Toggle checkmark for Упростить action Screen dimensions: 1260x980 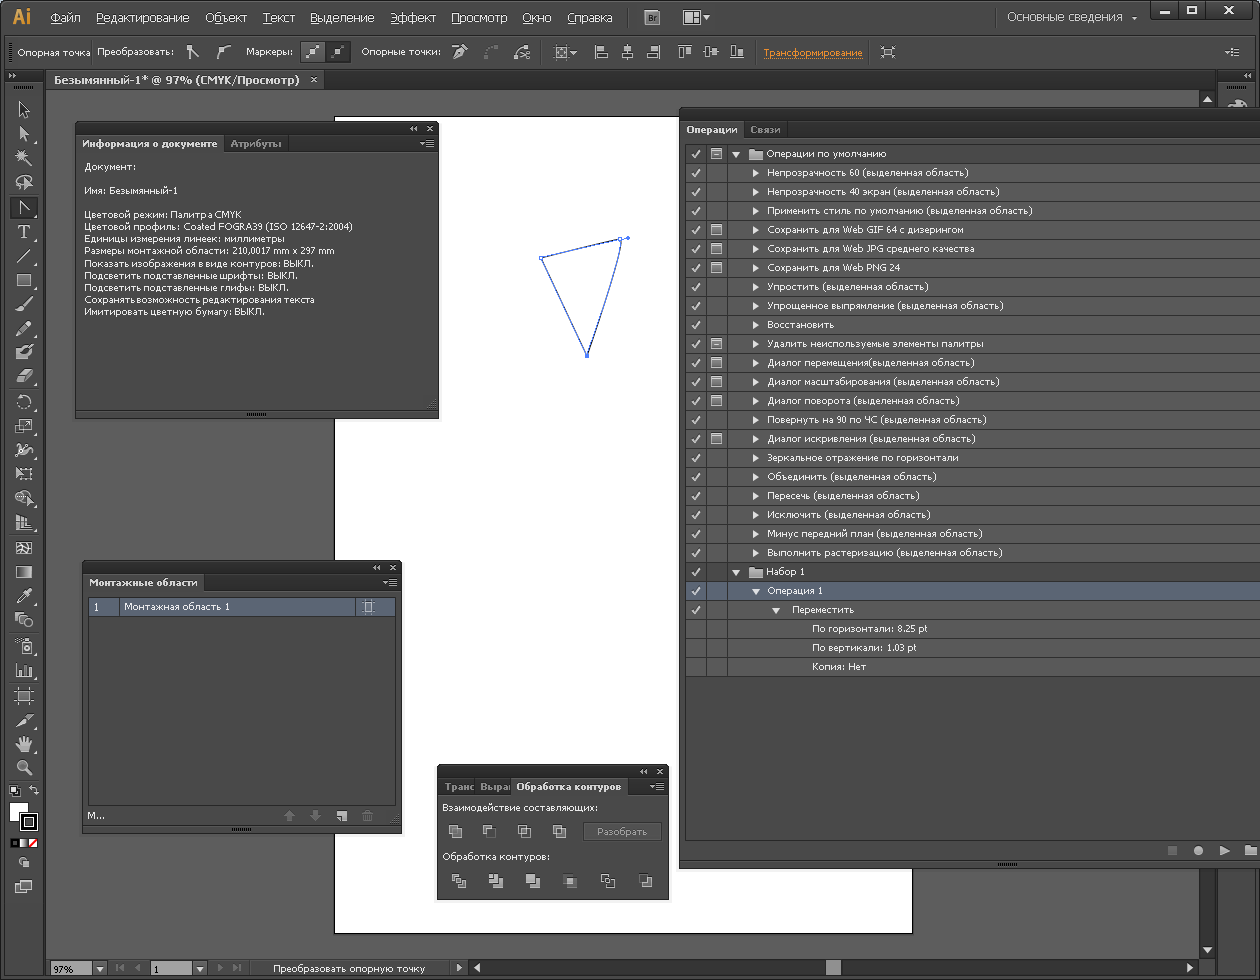point(696,287)
